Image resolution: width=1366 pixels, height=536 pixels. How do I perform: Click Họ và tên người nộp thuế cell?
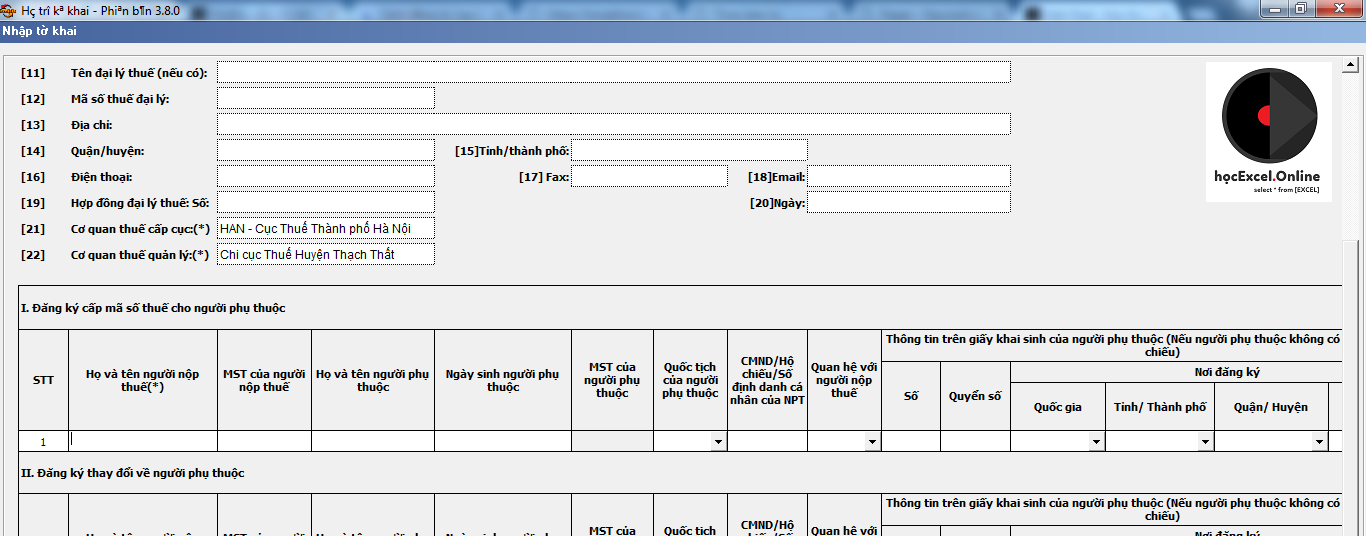(x=143, y=441)
